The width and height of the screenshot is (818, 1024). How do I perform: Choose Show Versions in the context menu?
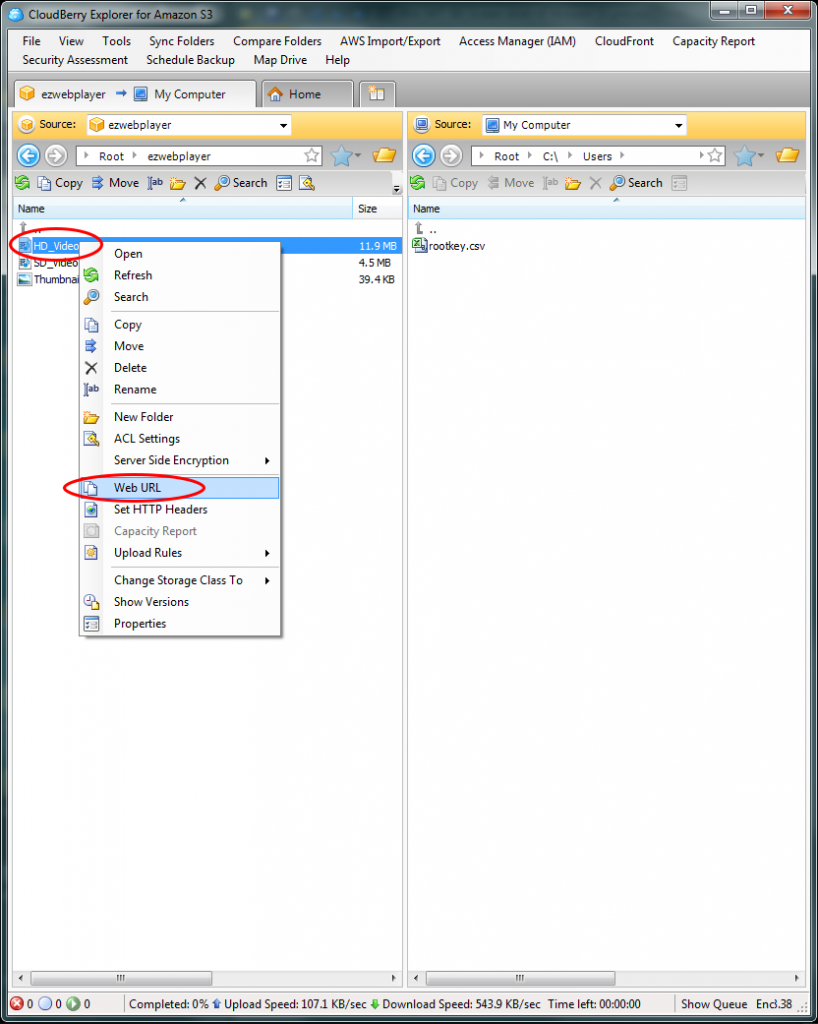tap(180, 601)
